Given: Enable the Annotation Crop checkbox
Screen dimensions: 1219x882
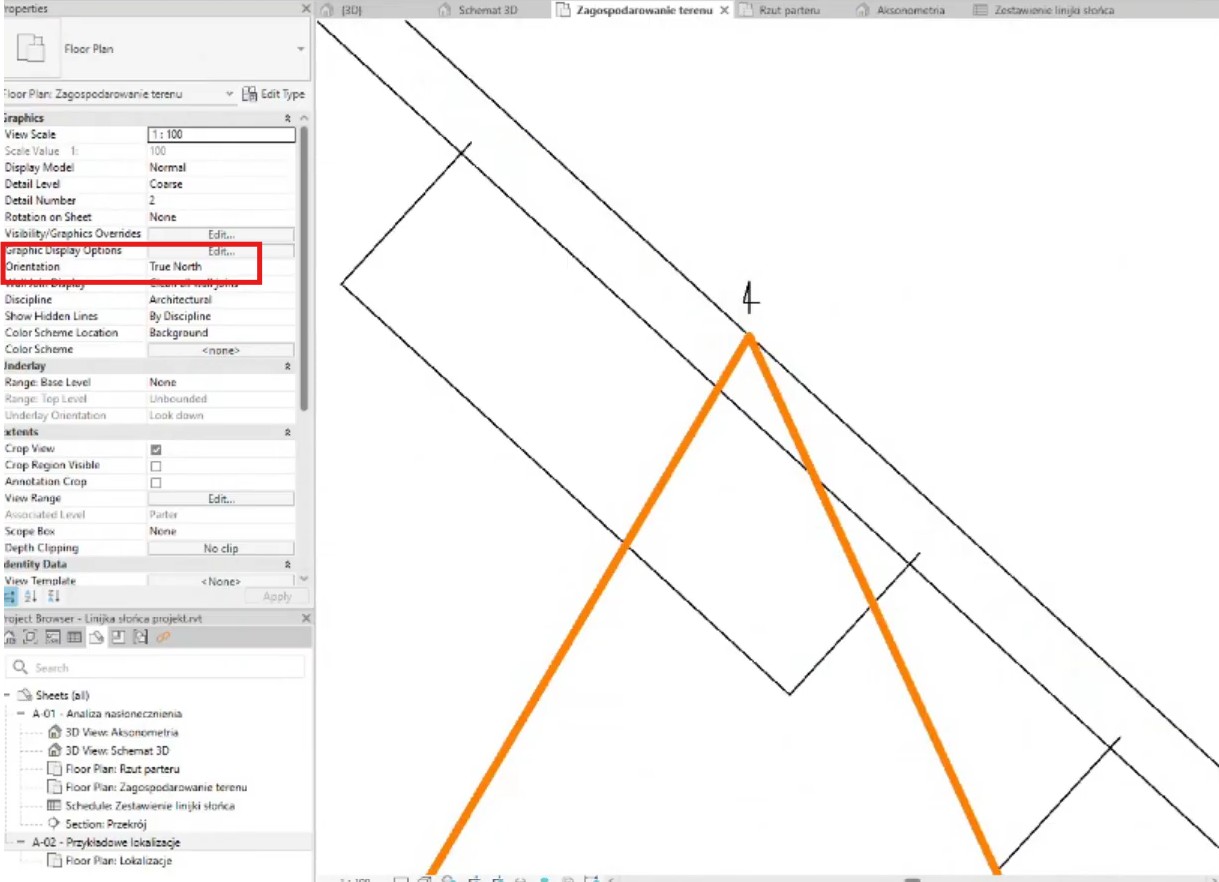Looking at the screenshot, I should (155, 482).
